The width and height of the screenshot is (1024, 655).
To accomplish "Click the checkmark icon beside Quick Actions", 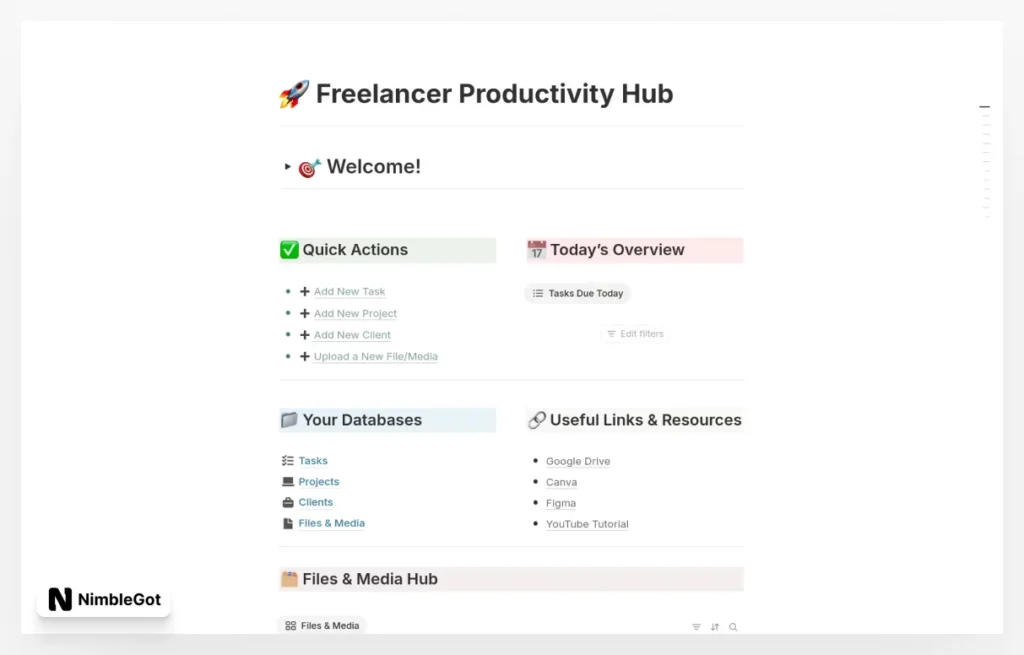I will [289, 249].
